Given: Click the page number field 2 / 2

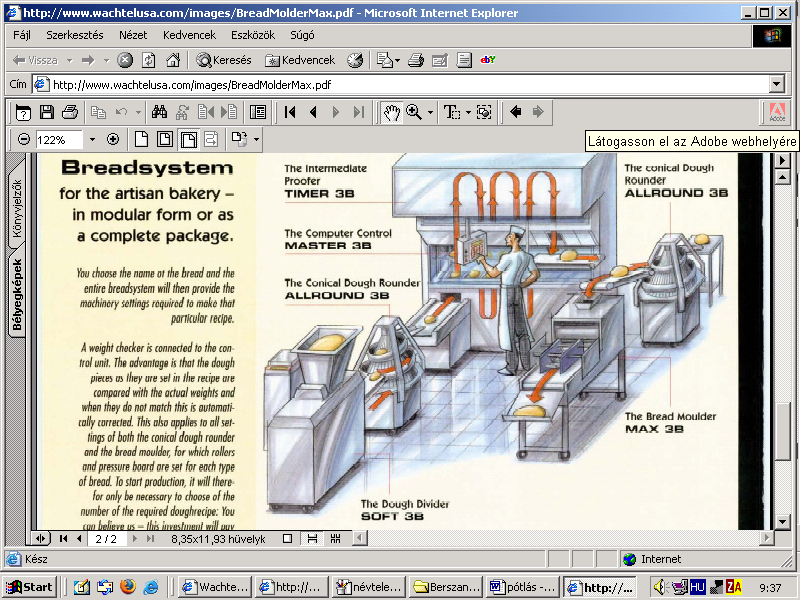Looking at the screenshot, I should [106, 539].
